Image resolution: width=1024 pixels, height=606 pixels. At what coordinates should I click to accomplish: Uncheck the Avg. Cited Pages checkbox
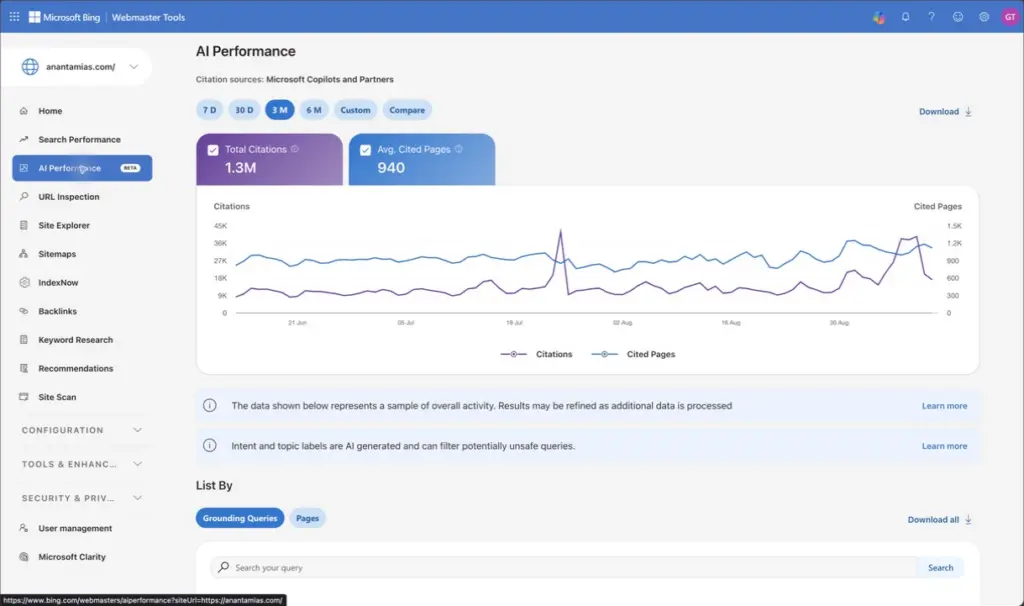click(366, 150)
